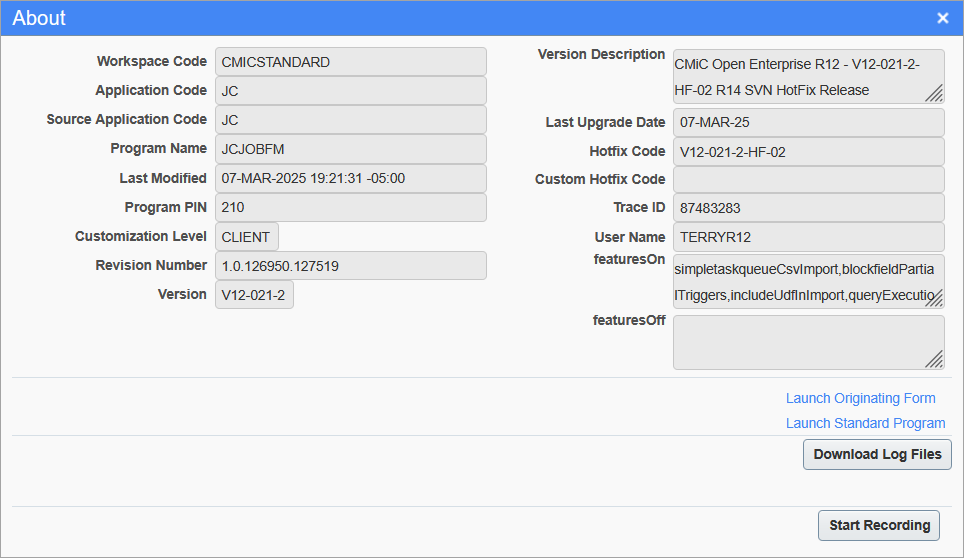964x558 pixels.
Task: Click the Version field V12-021-2
Action: pos(254,295)
